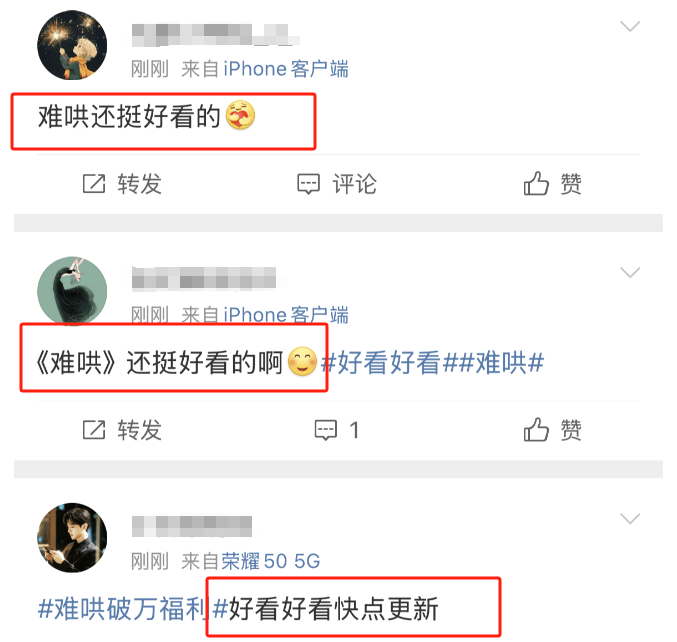Click repost icon on second post

point(94,430)
